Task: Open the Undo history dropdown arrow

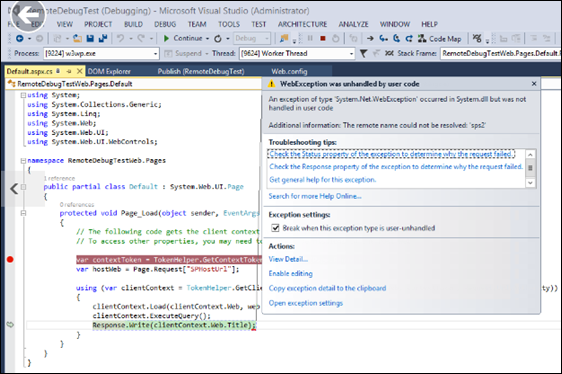Action: click(131, 39)
